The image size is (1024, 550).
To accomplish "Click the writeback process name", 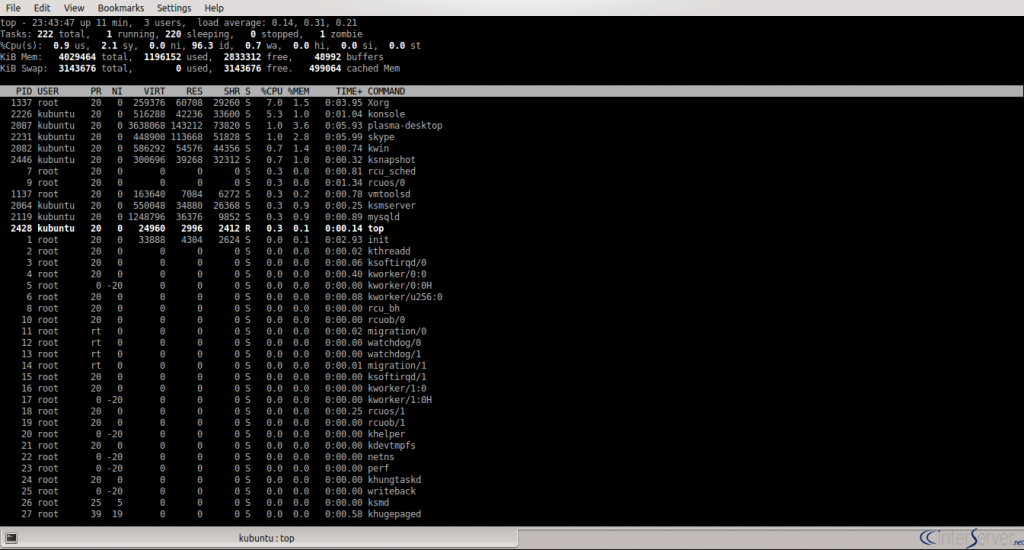I will [x=391, y=491].
